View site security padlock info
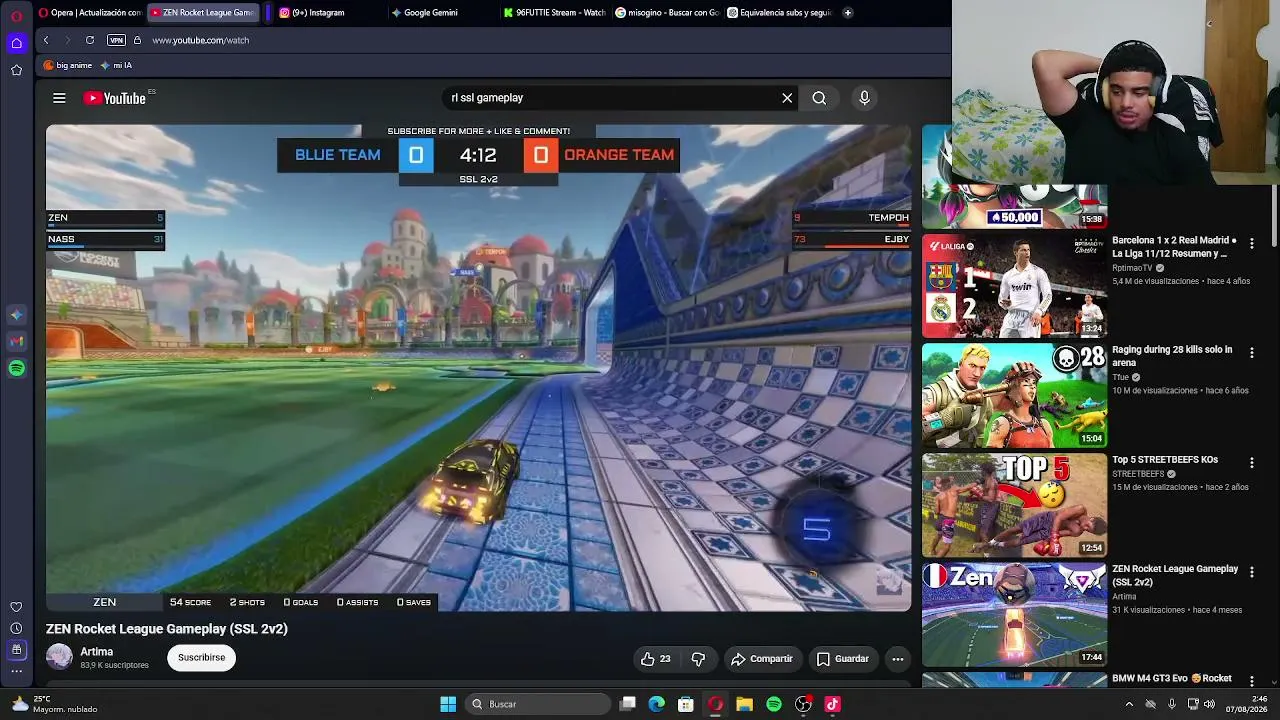The height and width of the screenshot is (720, 1280). tap(137, 40)
